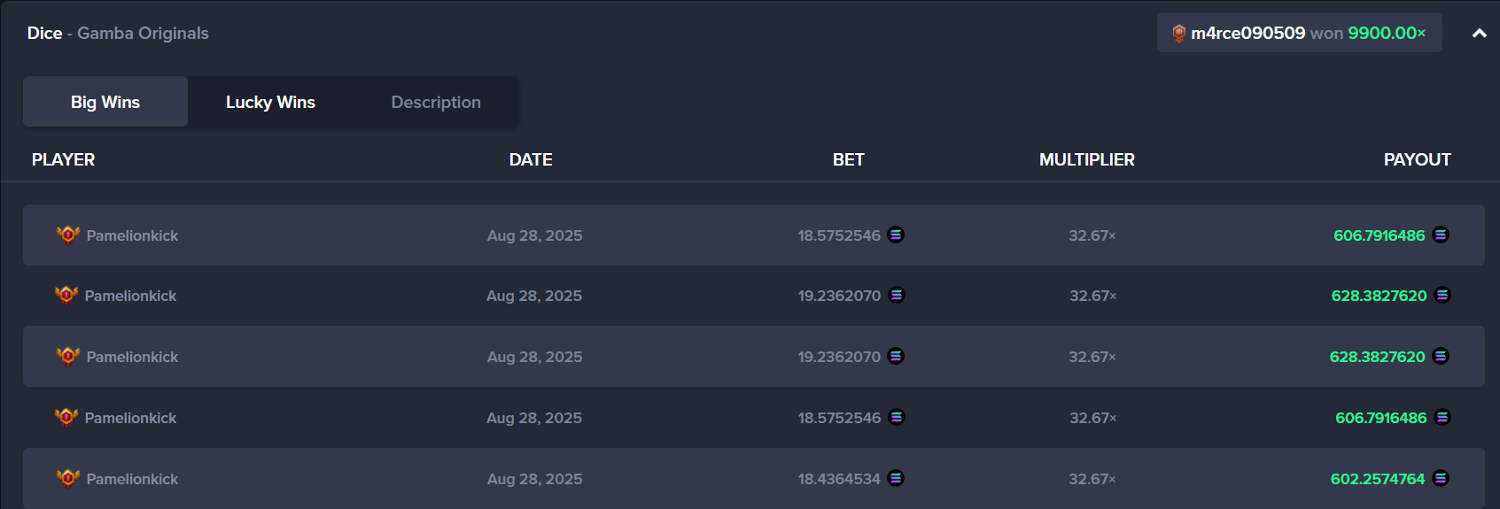The image size is (1500, 509).
Task: Click the Solana coin icon beside the second row's bet
Action: pyautogui.click(x=896, y=295)
